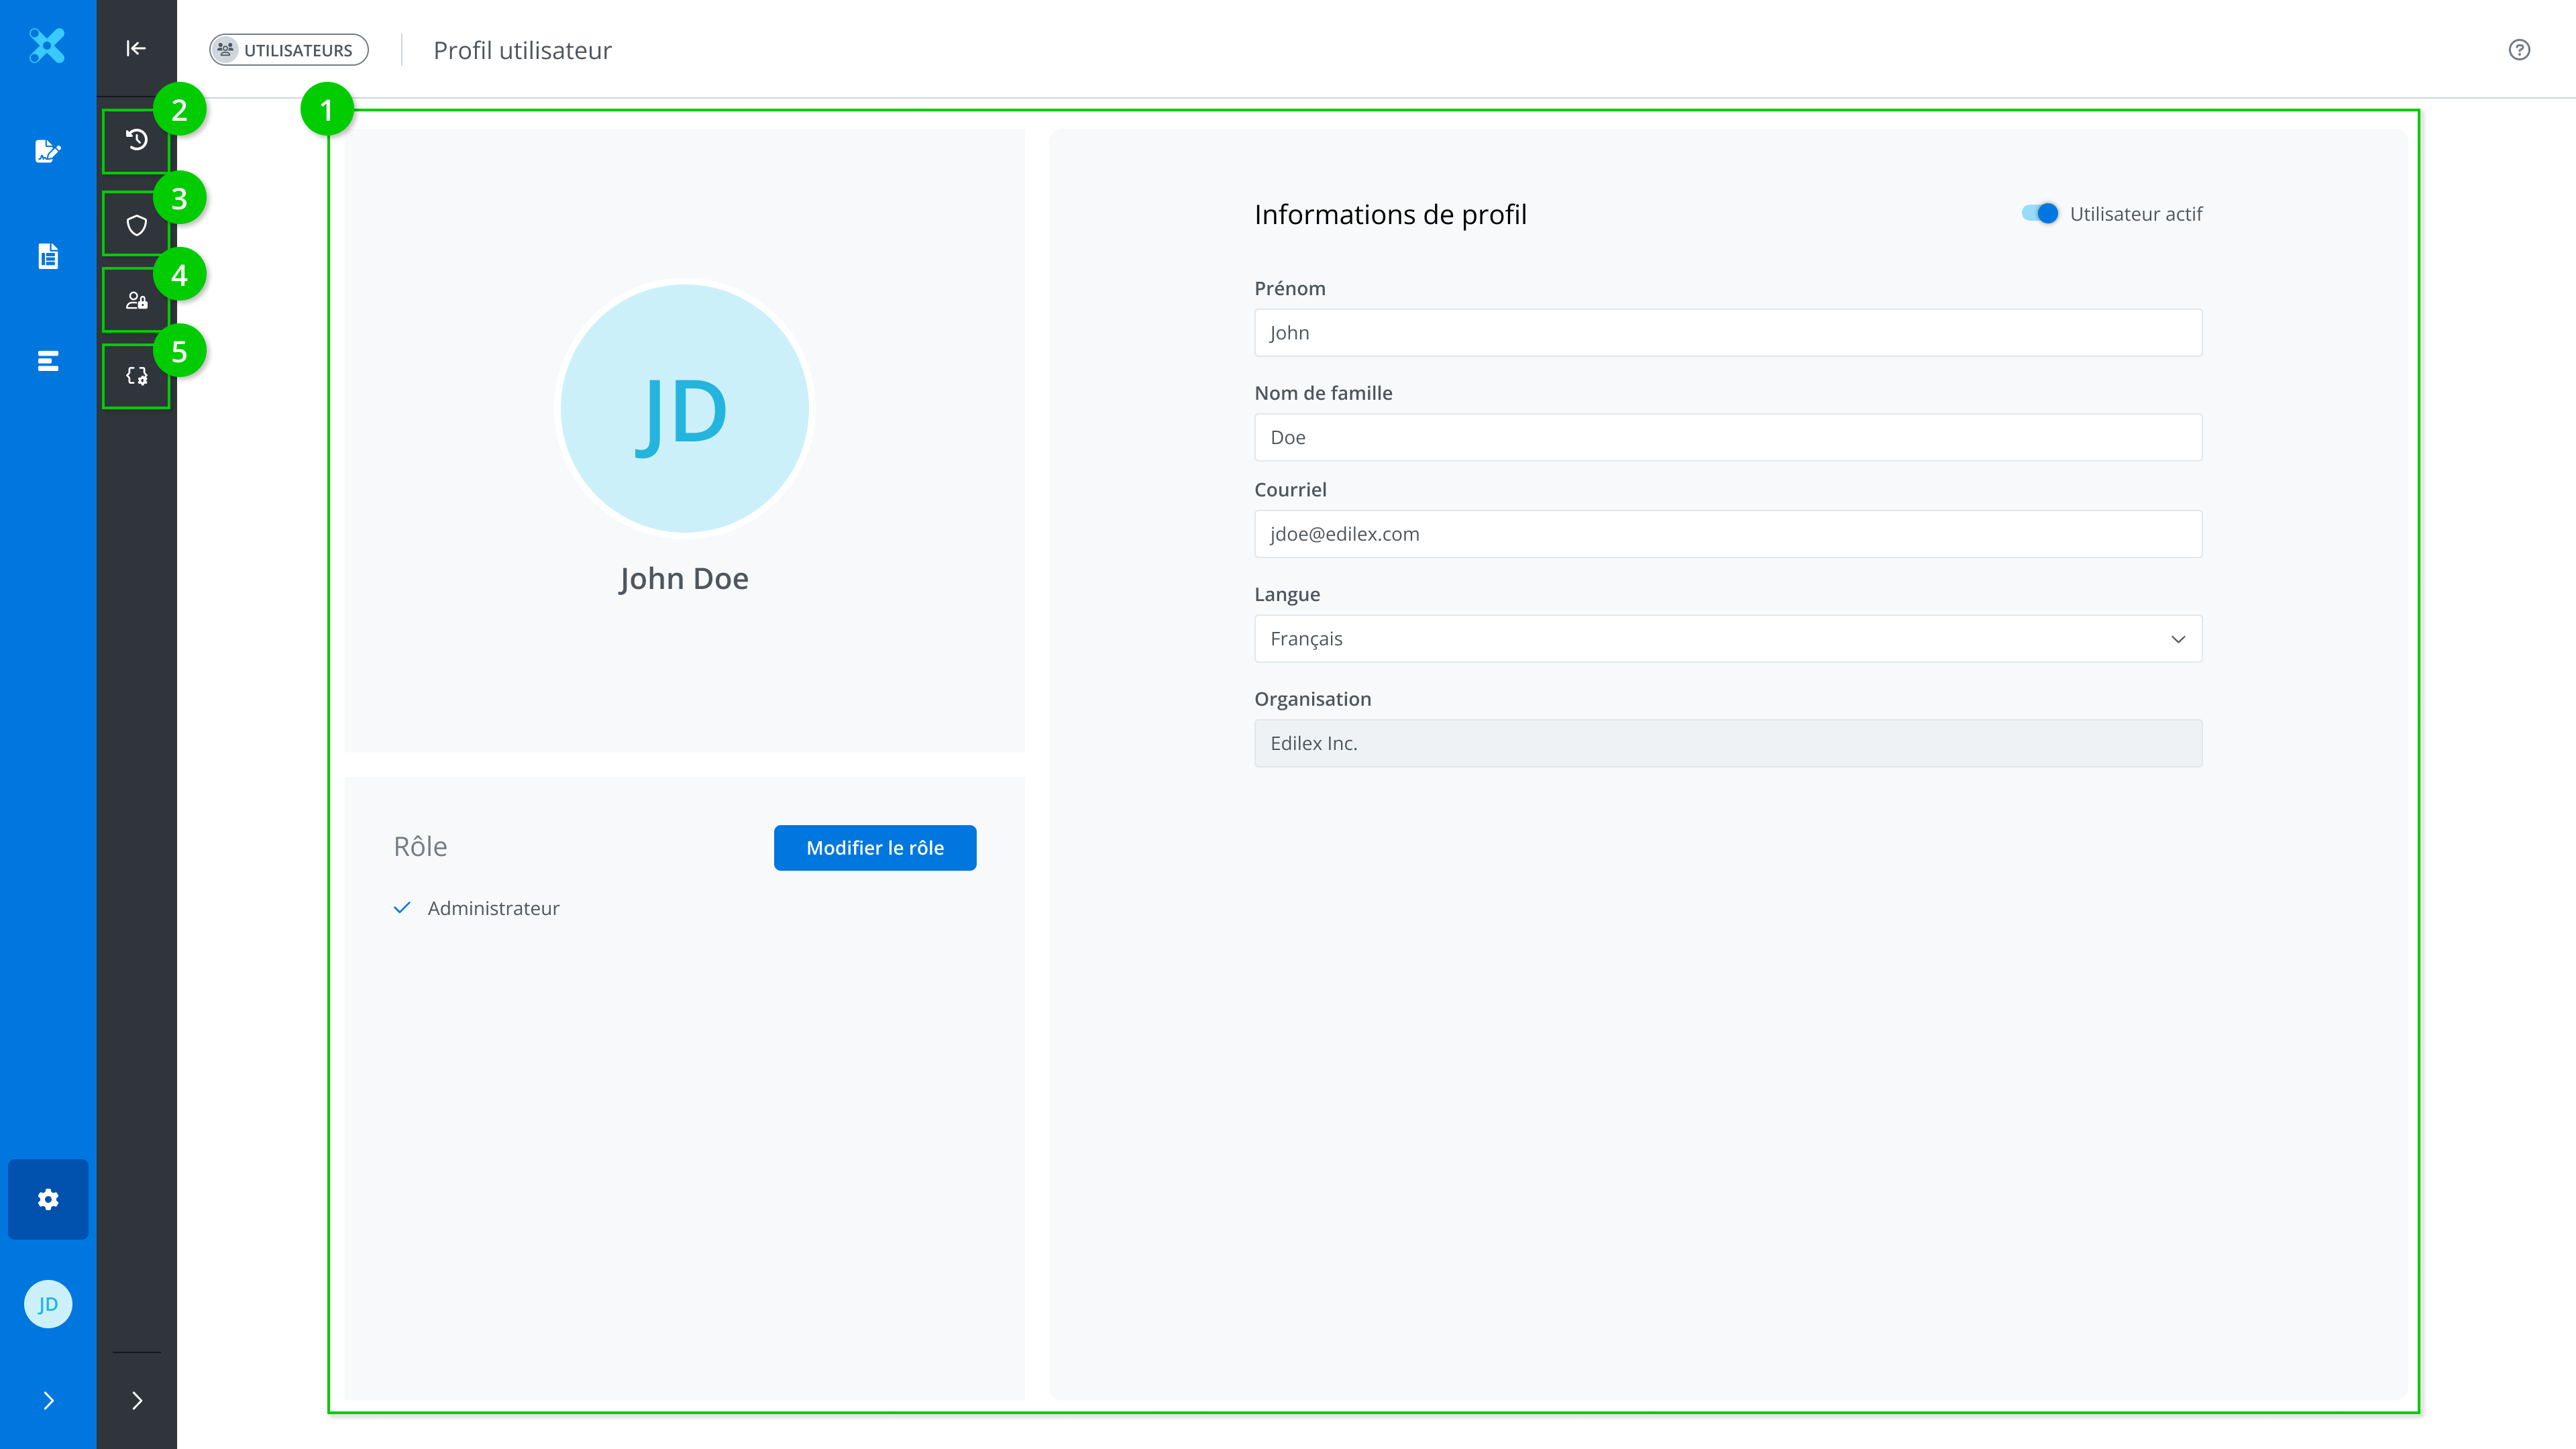Click the document edit icon in blue sidebar
Image resolution: width=2576 pixels, height=1449 pixels.
[x=48, y=151]
